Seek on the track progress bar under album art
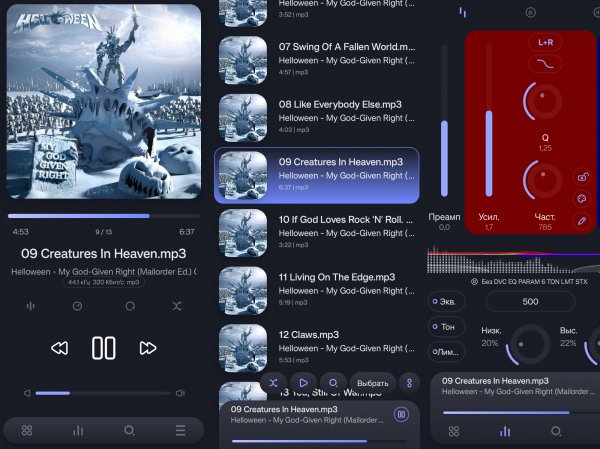 coord(104,216)
